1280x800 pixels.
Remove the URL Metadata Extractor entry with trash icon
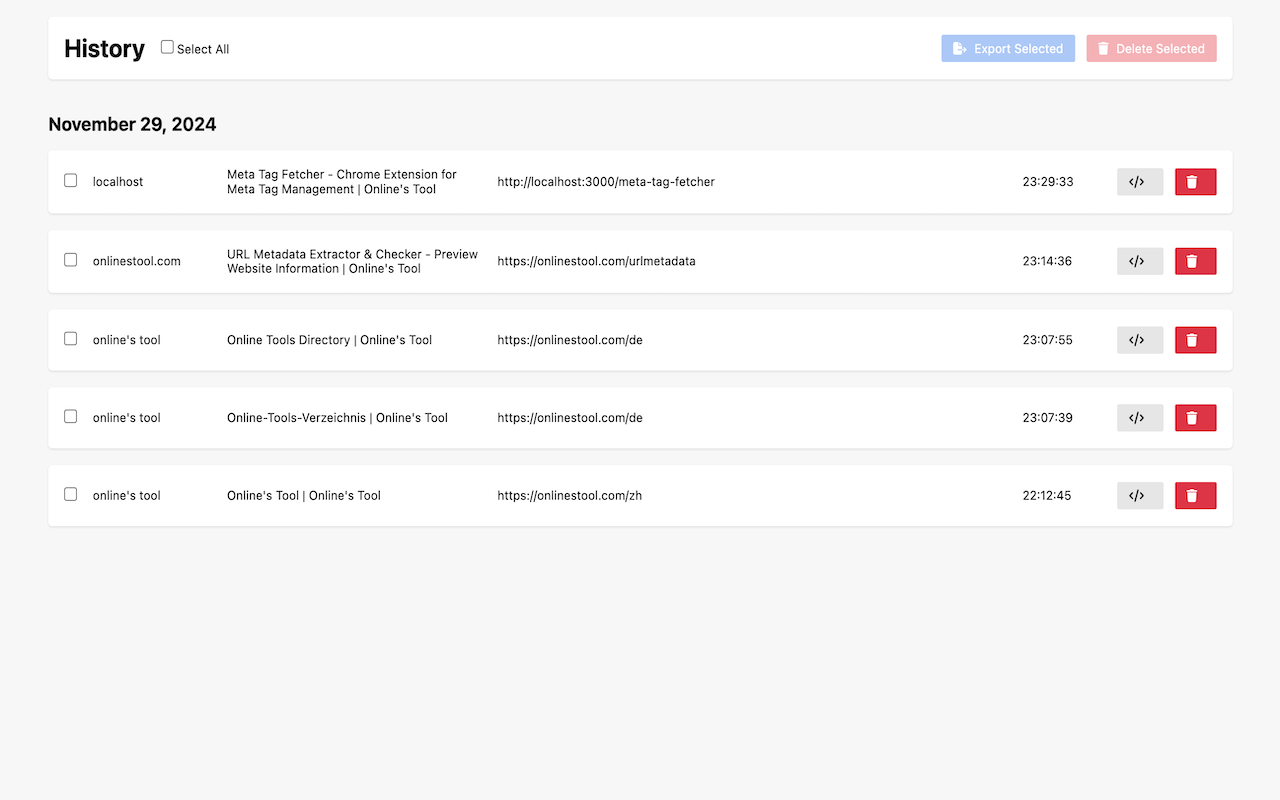tap(1195, 260)
